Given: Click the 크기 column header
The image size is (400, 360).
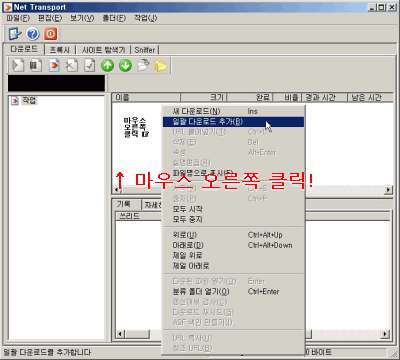Looking at the screenshot, I should point(204,97).
